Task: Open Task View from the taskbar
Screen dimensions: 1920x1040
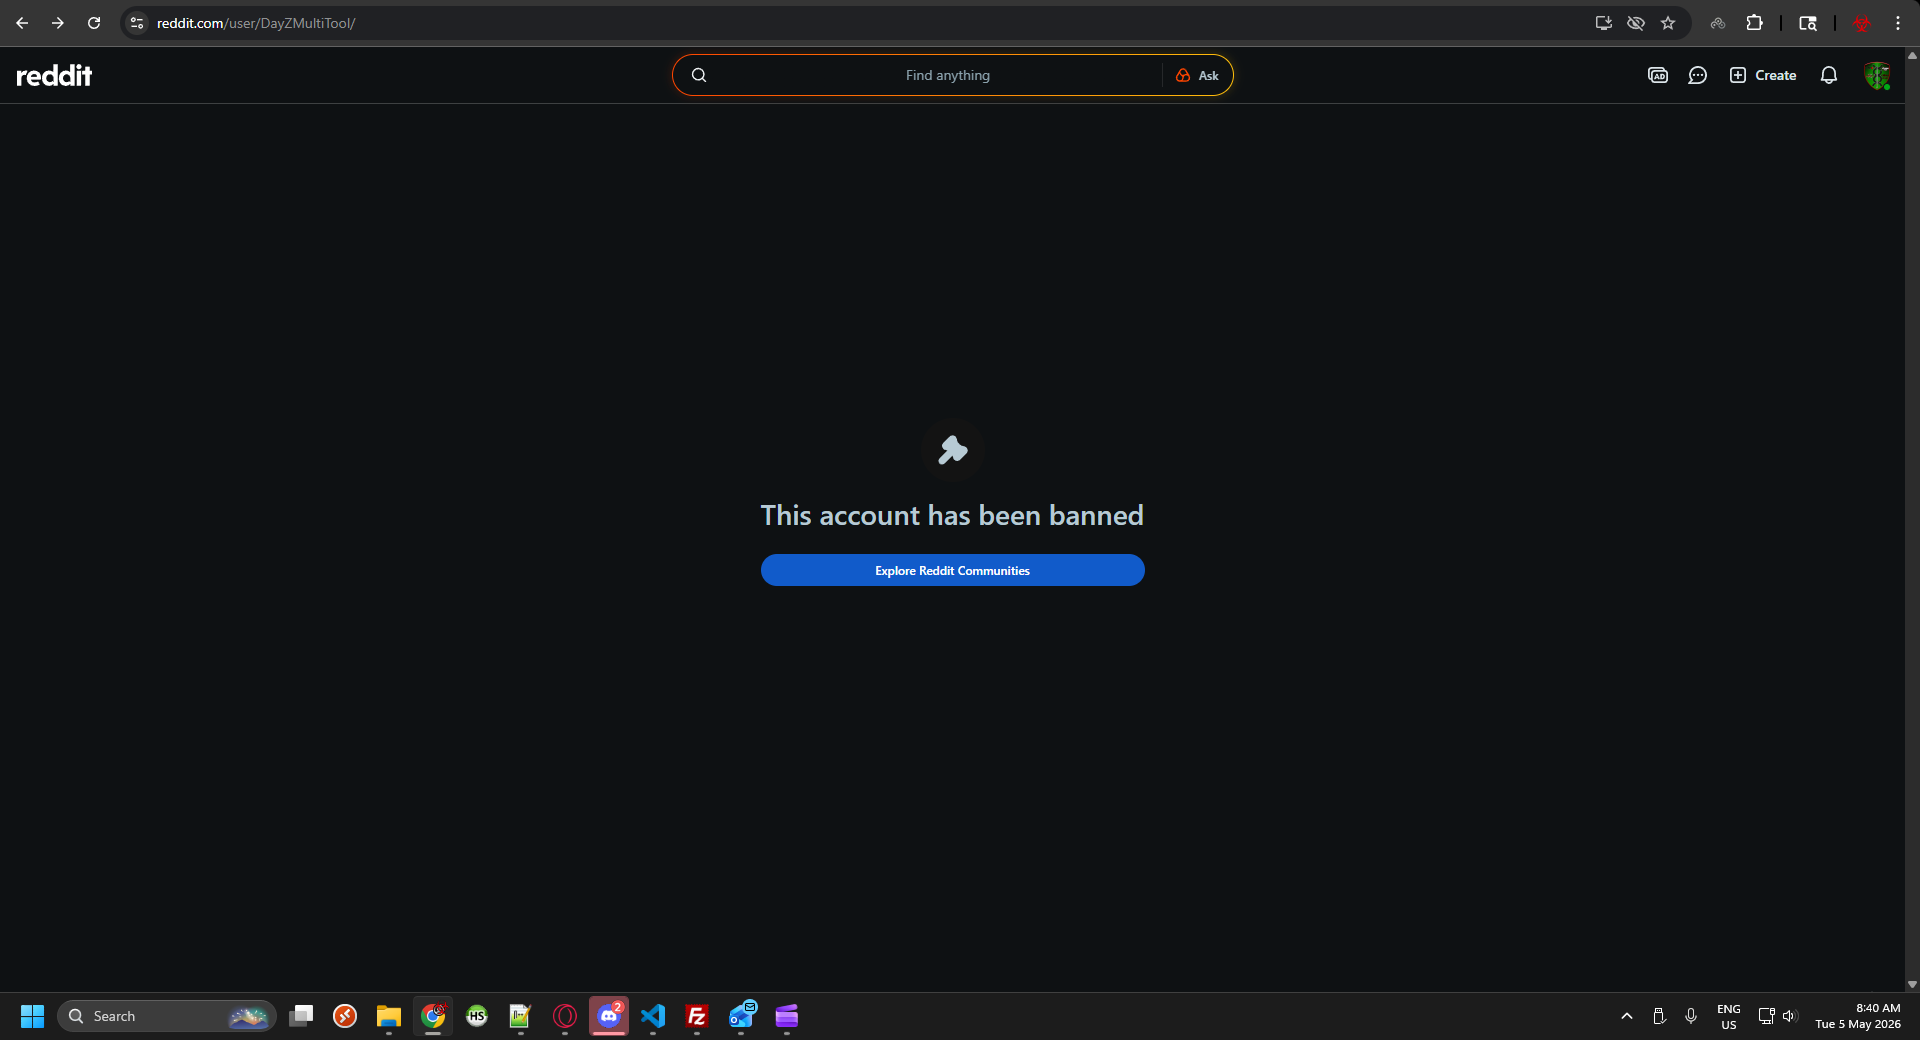Action: click(301, 1016)
